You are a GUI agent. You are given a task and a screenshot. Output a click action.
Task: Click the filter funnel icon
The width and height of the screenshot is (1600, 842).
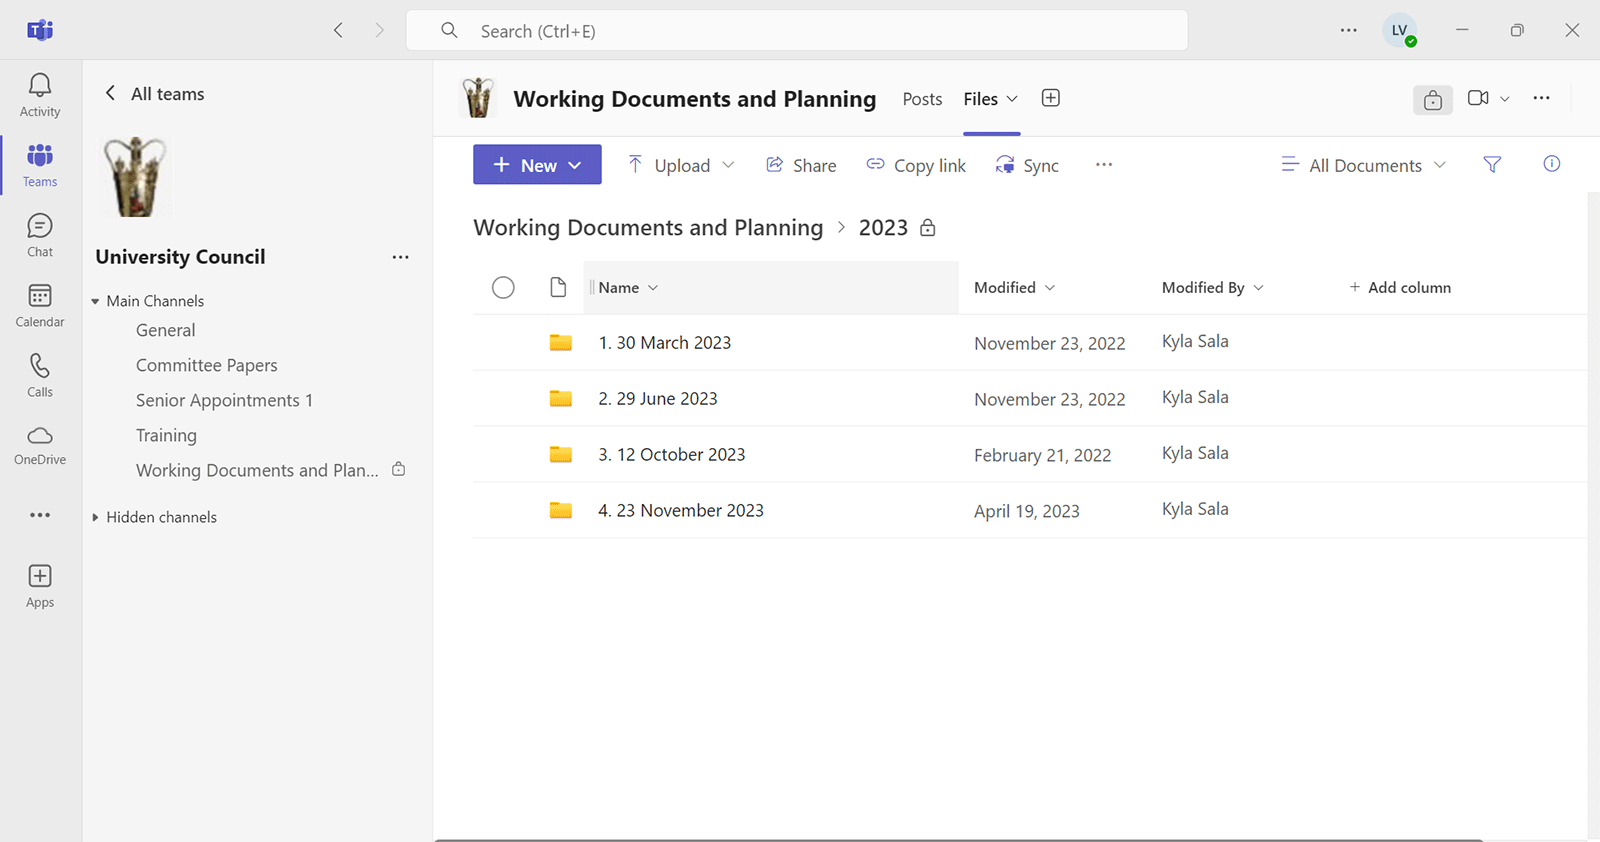coord(1492,165)
